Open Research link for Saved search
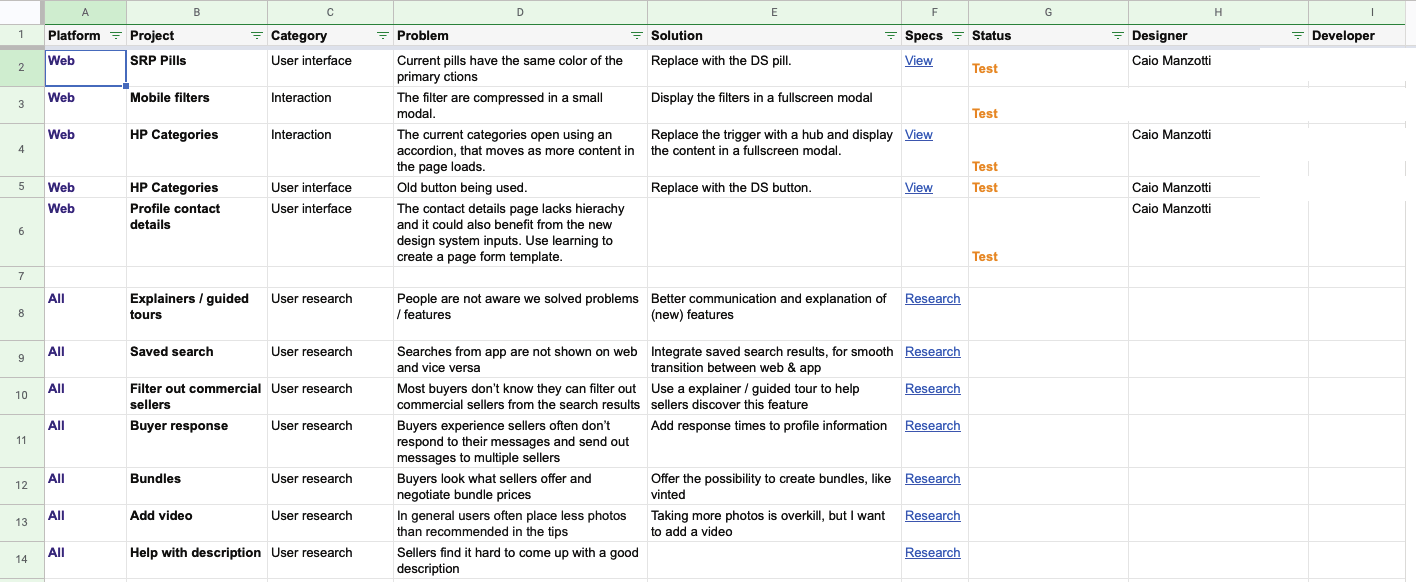 click(932, 352)
